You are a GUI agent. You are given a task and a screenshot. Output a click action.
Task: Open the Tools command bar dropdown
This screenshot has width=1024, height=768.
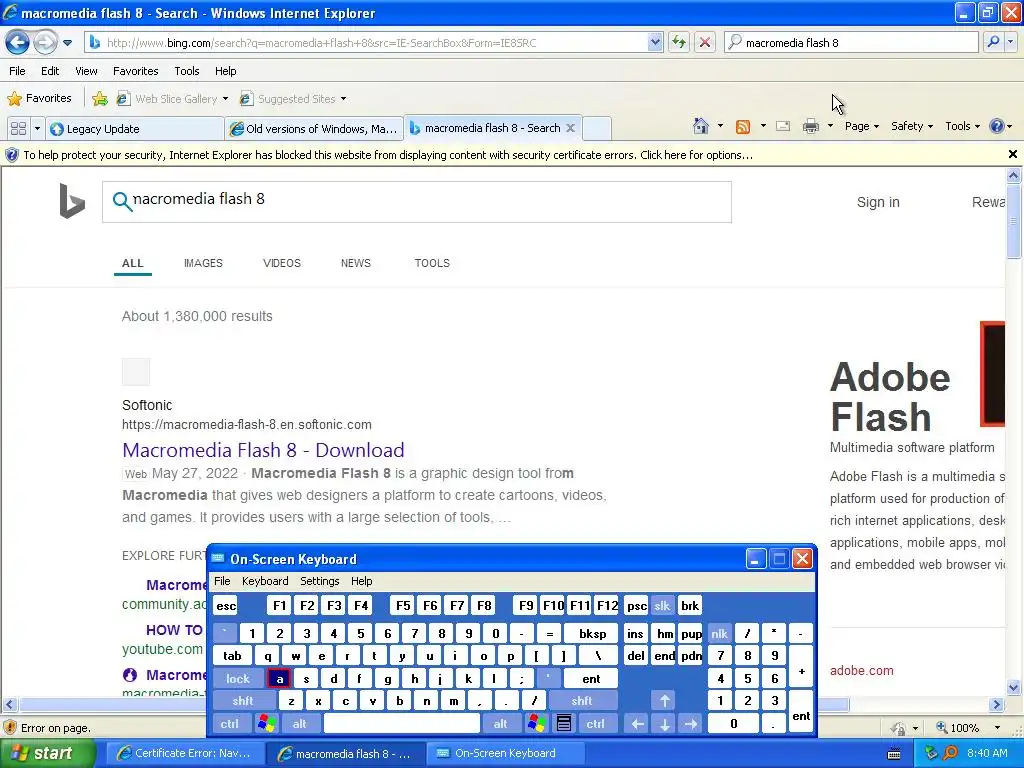(x=962, y=126)
